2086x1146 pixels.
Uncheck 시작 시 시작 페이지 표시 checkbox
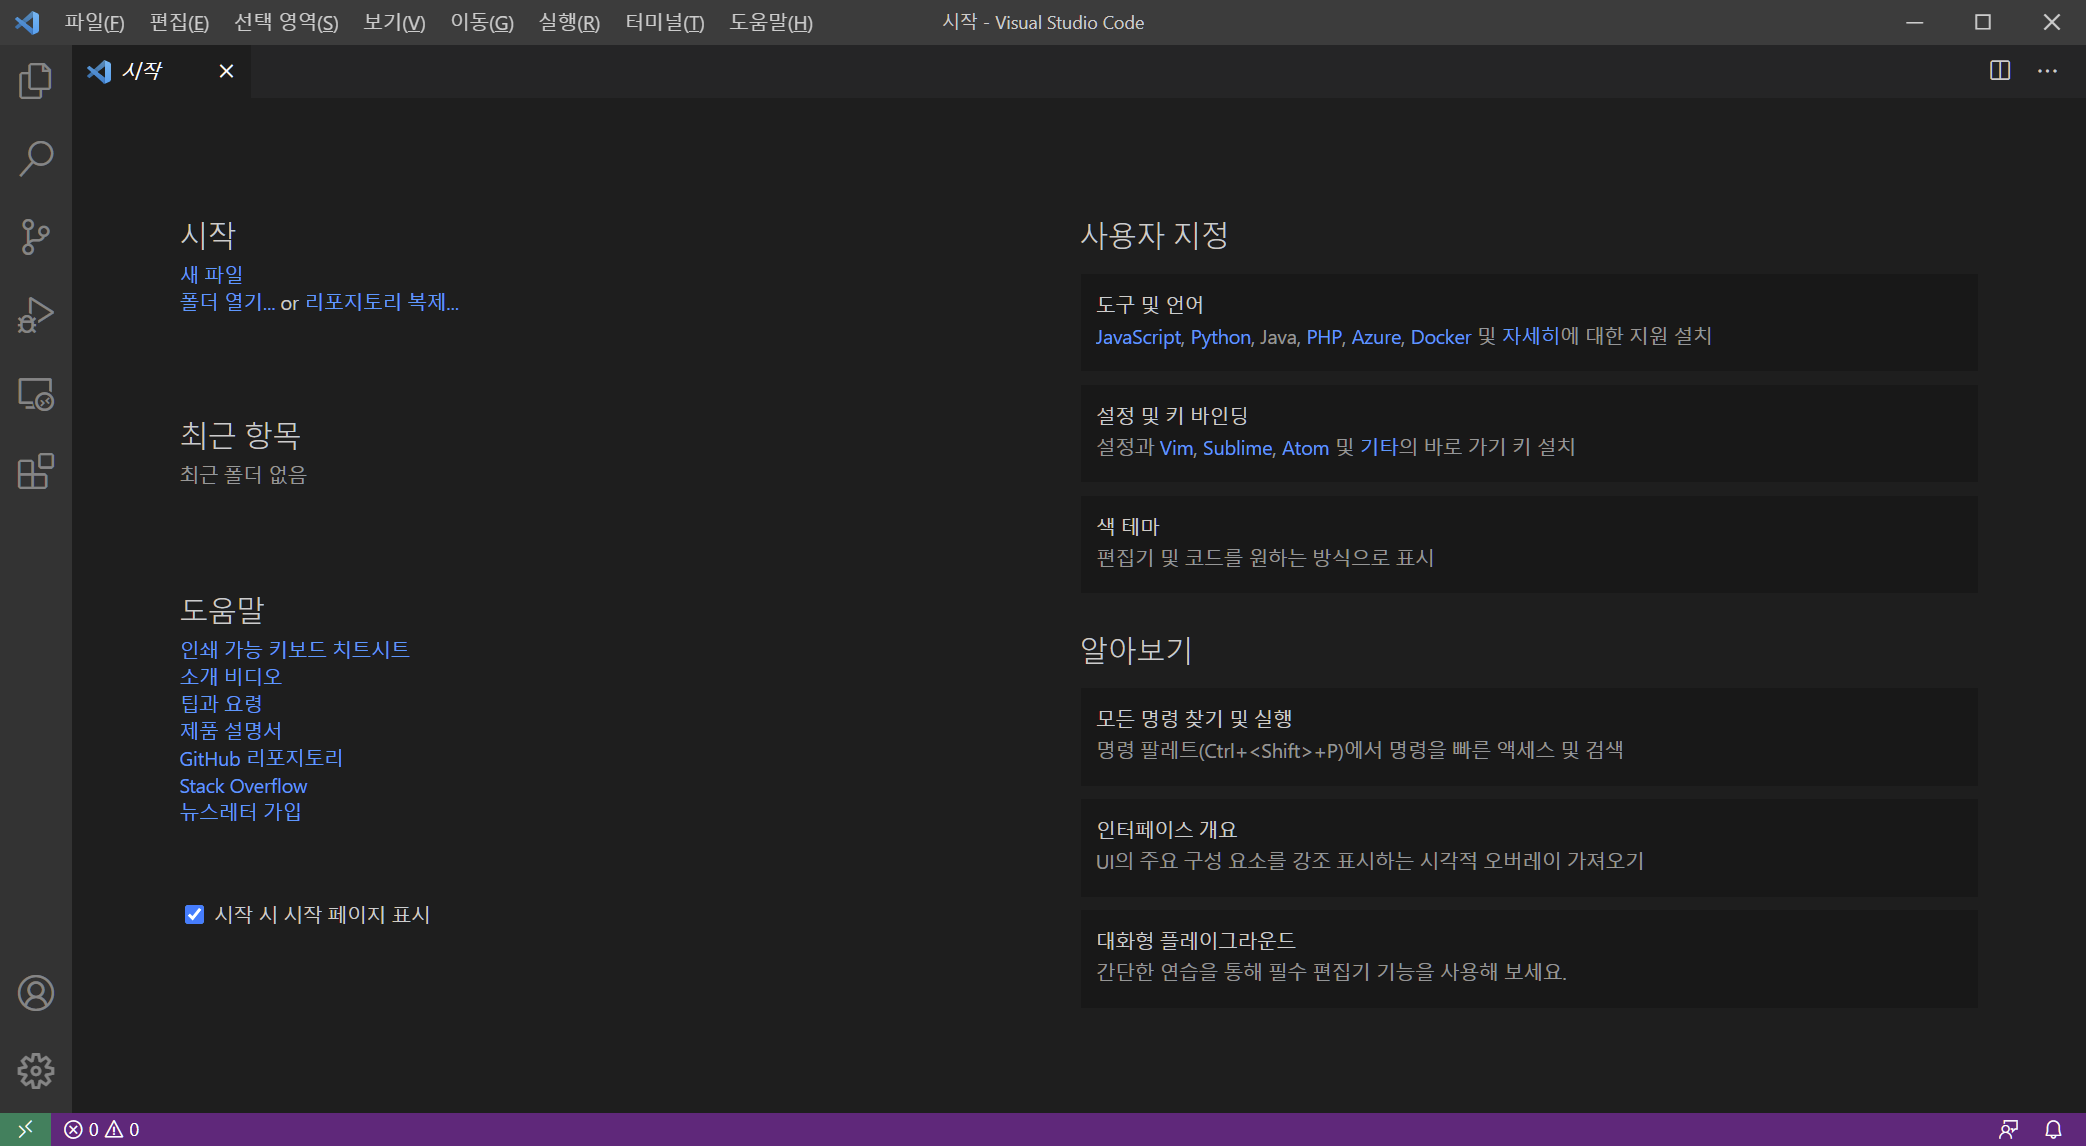[x=194, y=914]
